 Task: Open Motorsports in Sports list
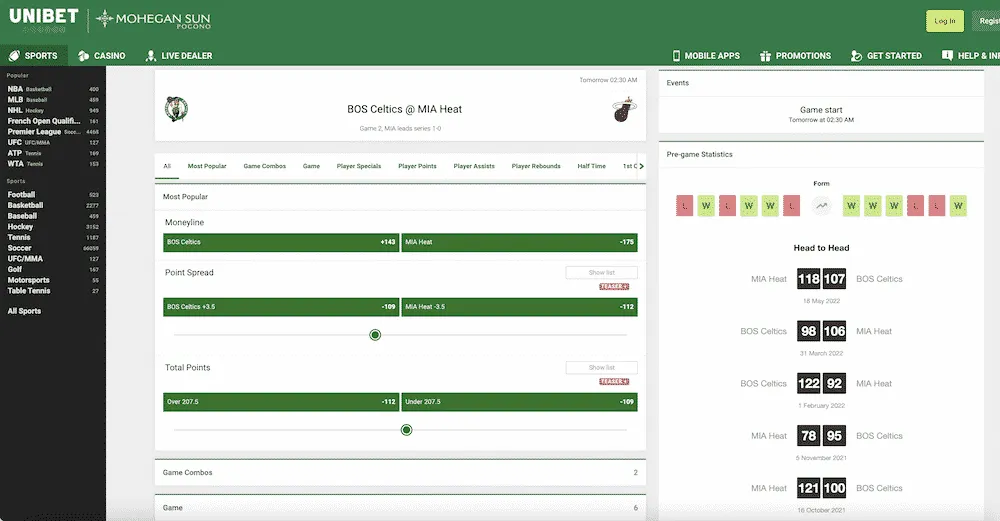tap(53, 280)
